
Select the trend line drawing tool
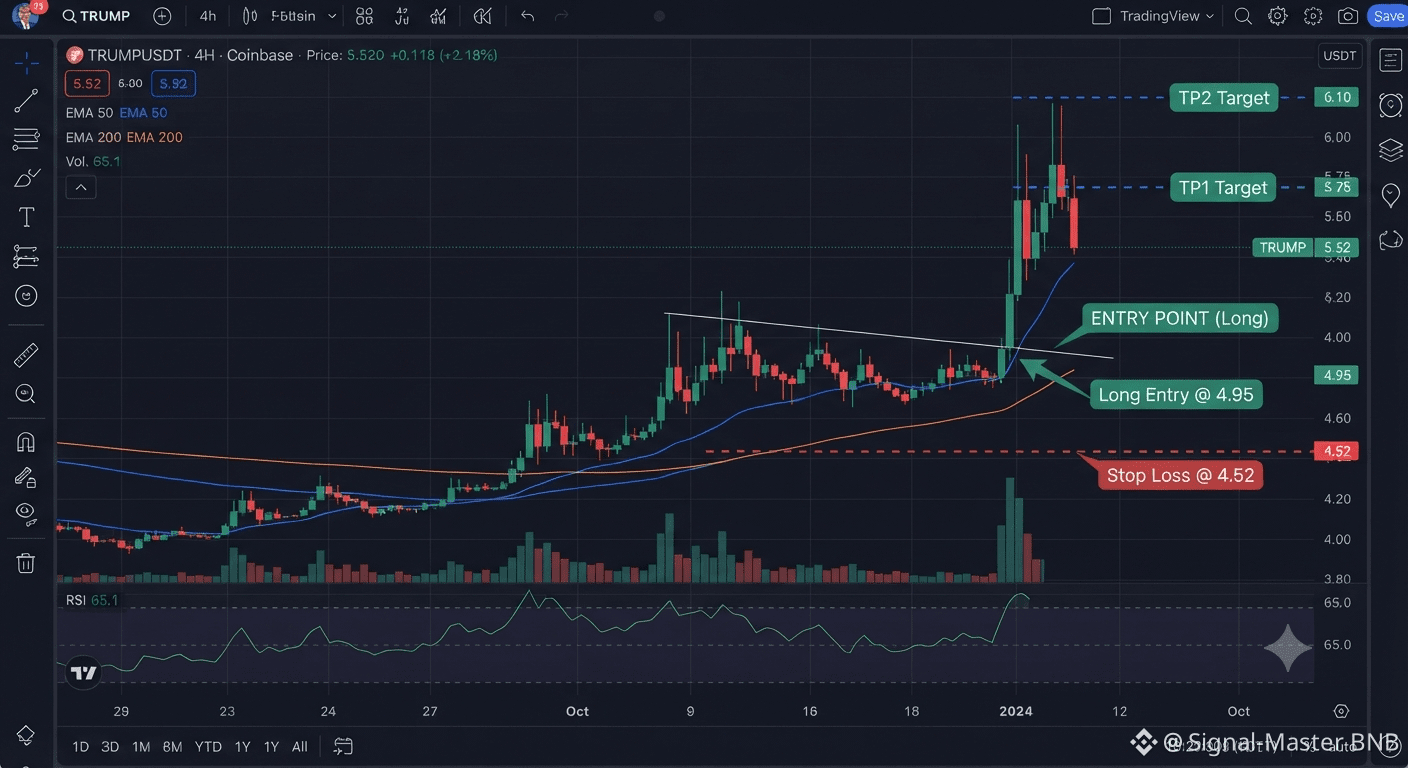26,100
